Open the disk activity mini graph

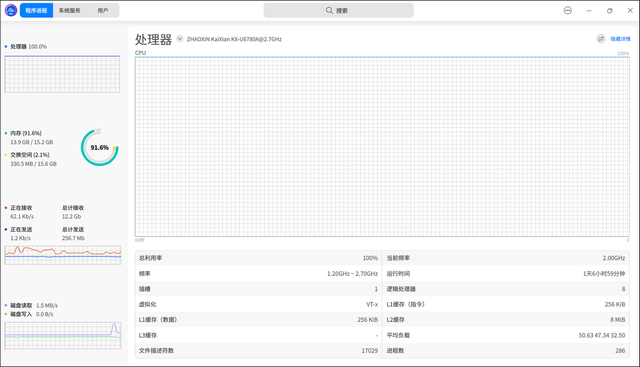click(x=63, y=336)
